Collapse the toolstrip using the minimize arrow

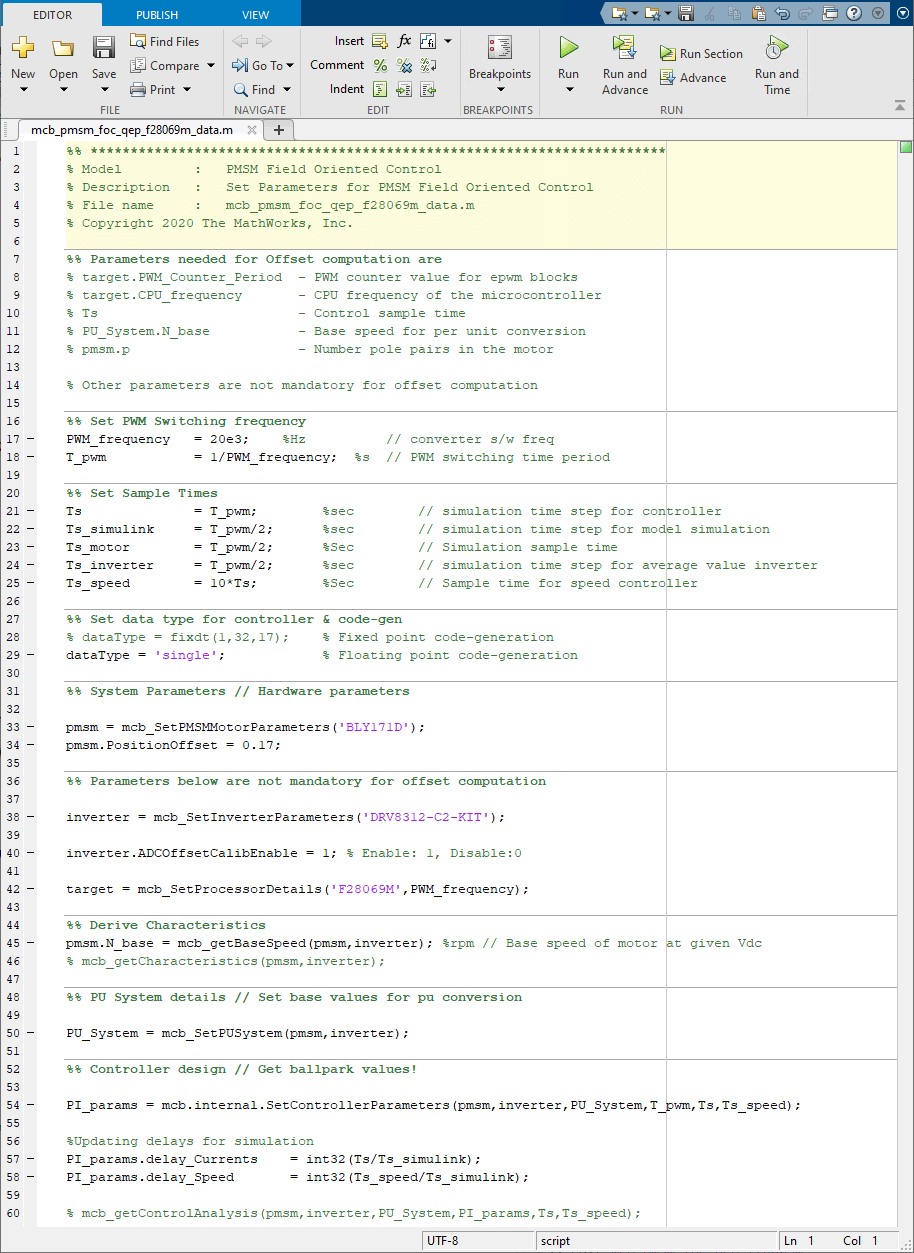[x=900, y=104]
